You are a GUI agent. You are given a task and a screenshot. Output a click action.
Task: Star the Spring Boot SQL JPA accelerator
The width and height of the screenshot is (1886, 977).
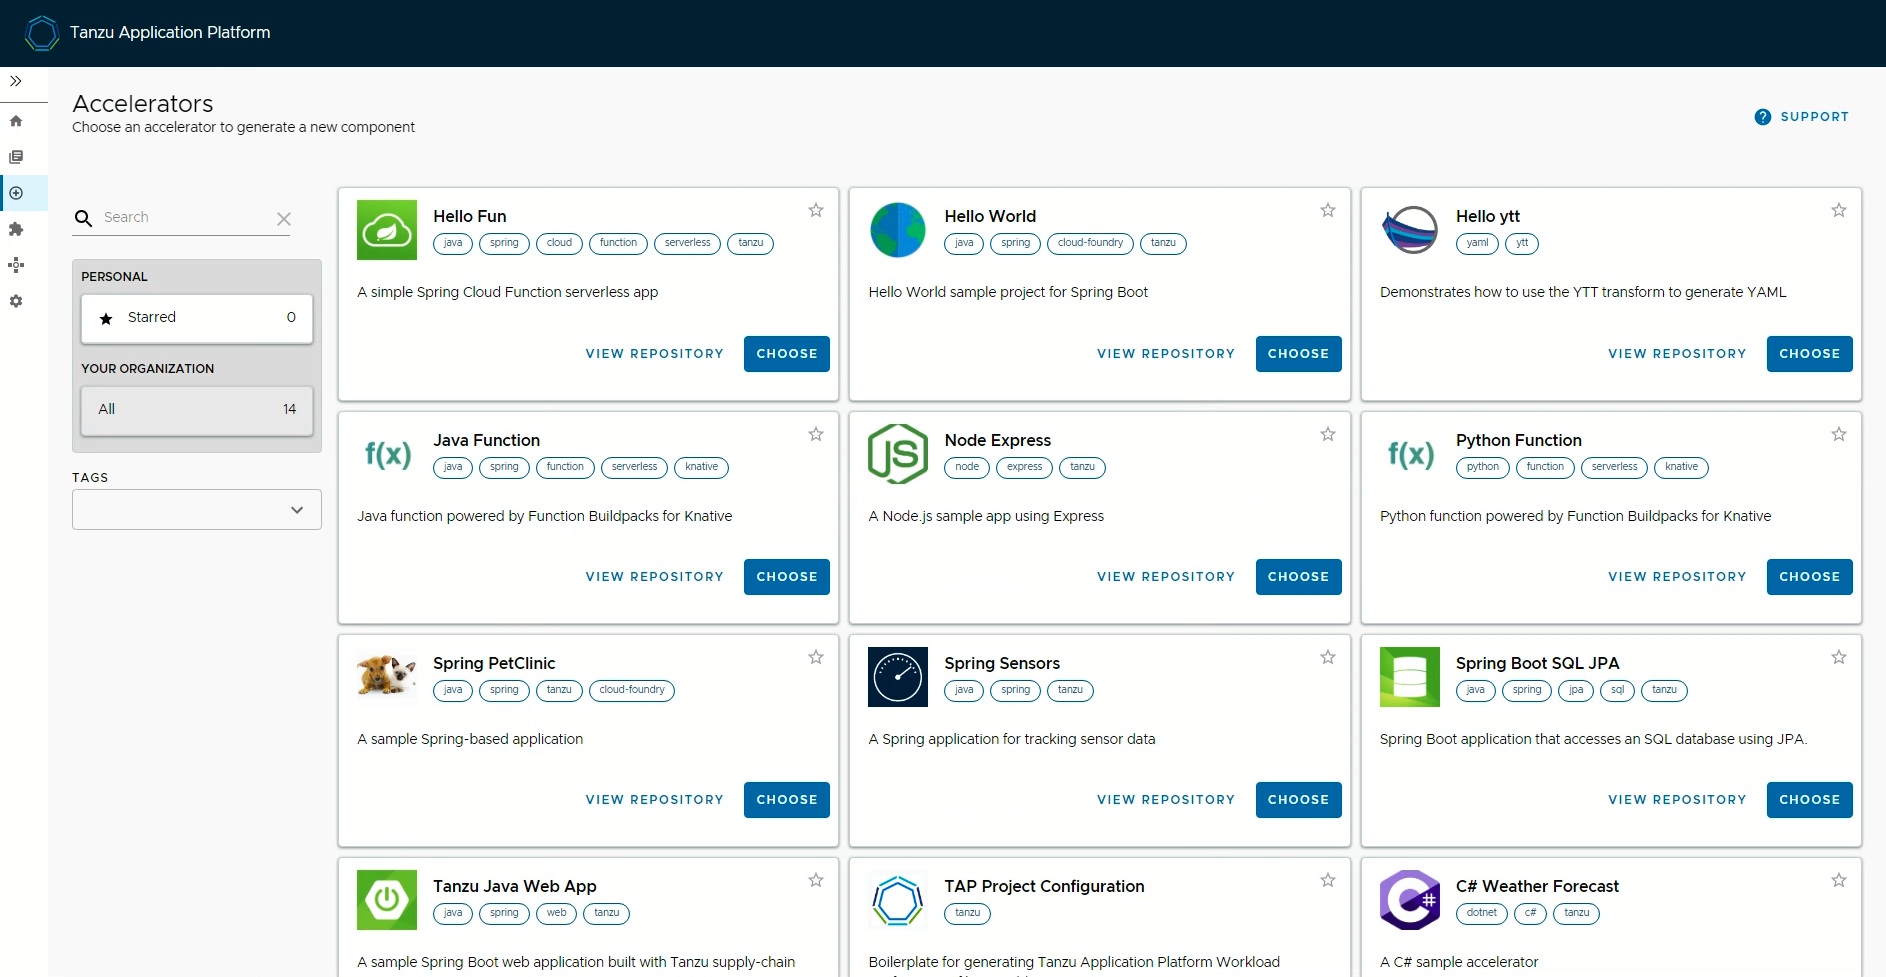[1839, 657]
